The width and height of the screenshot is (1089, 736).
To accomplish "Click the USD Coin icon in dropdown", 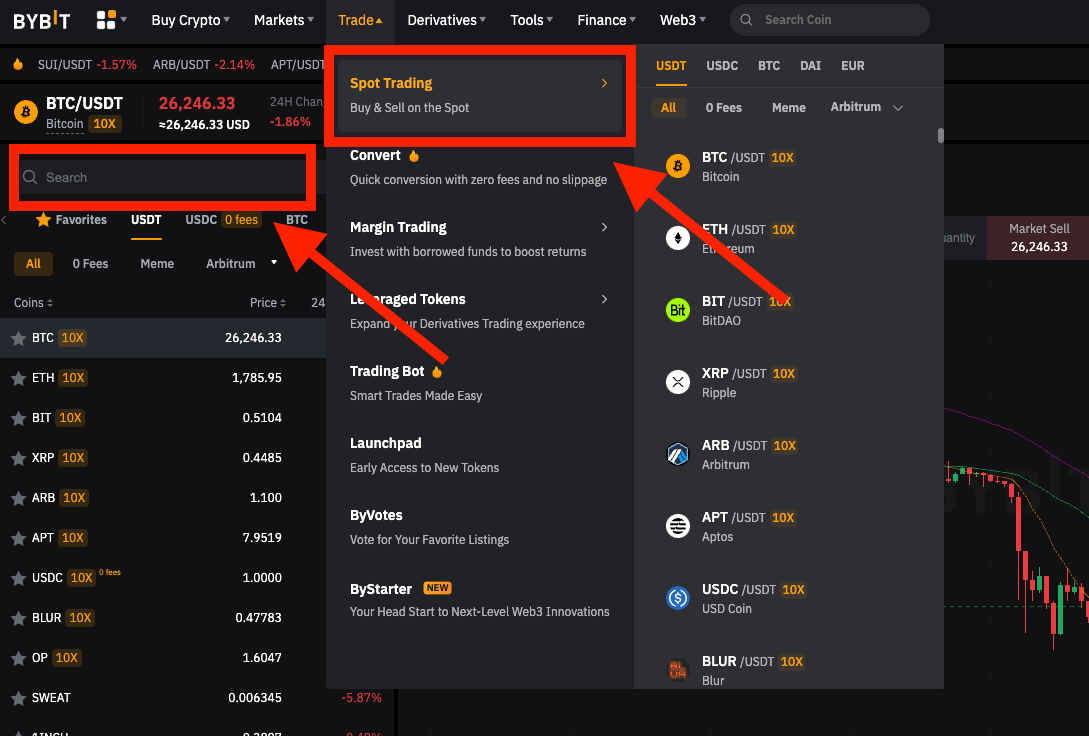I will tap(678, 598).
